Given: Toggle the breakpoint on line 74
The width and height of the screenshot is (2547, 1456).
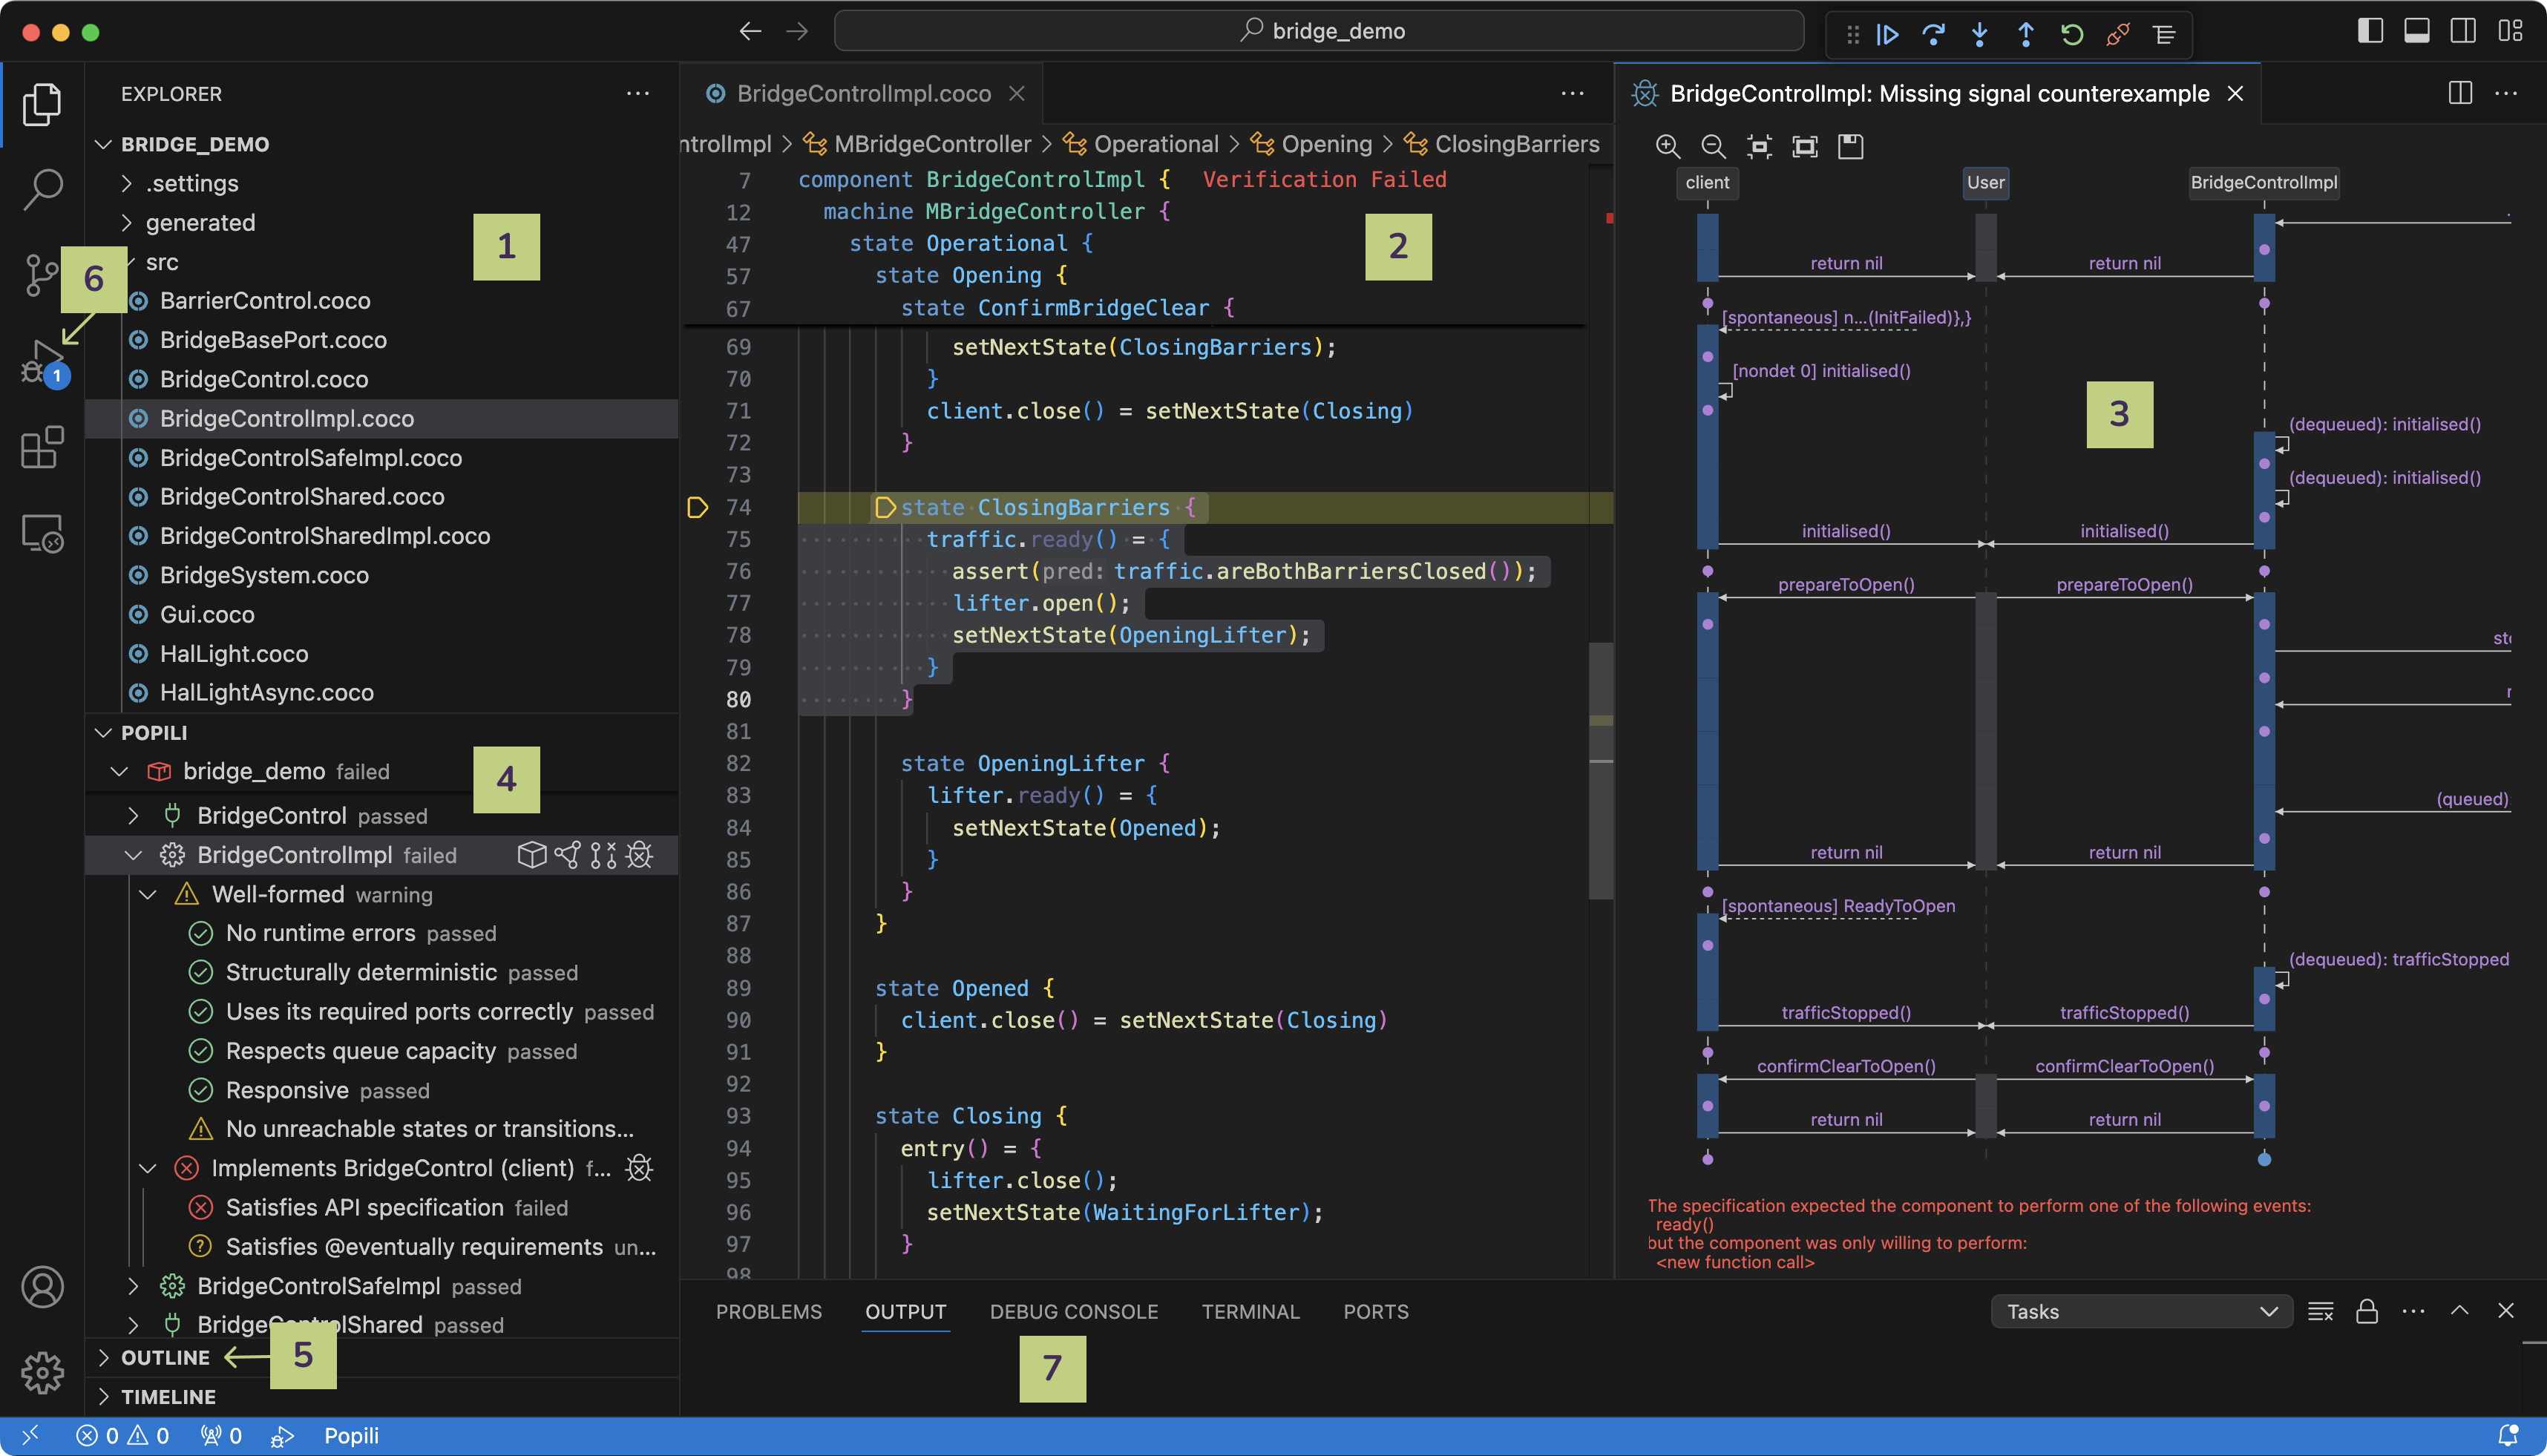Looking at the screenshot, I should tap(697, 507).
